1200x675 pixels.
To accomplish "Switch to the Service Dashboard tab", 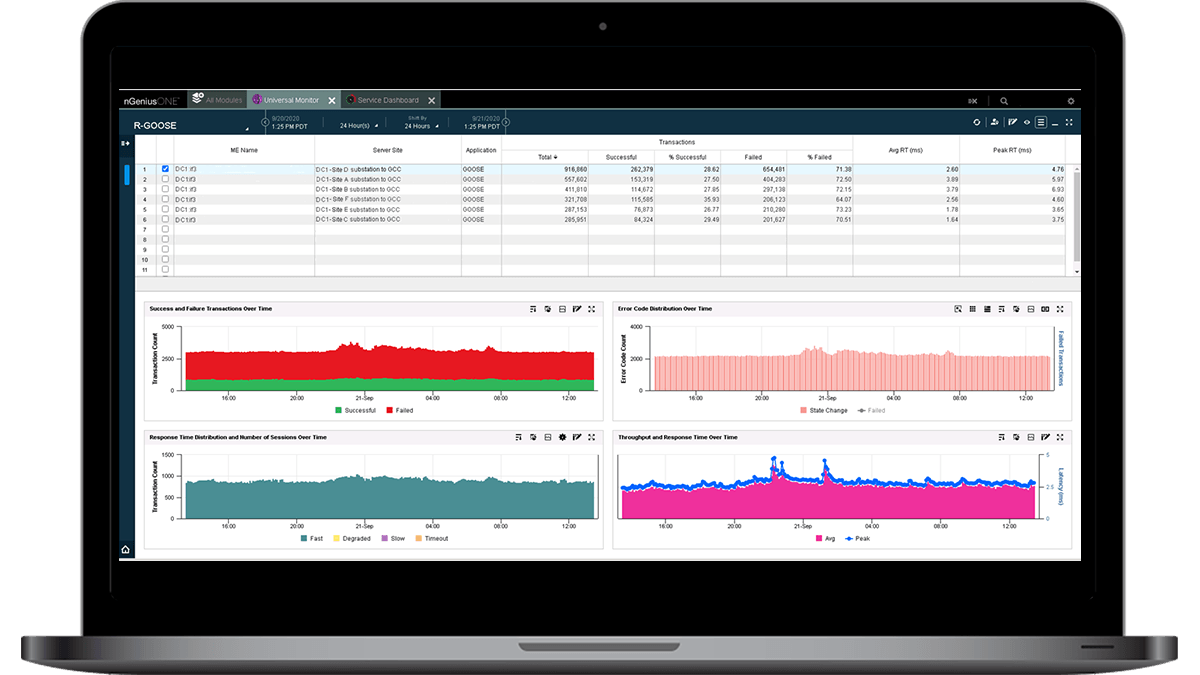I will (390, 99).
